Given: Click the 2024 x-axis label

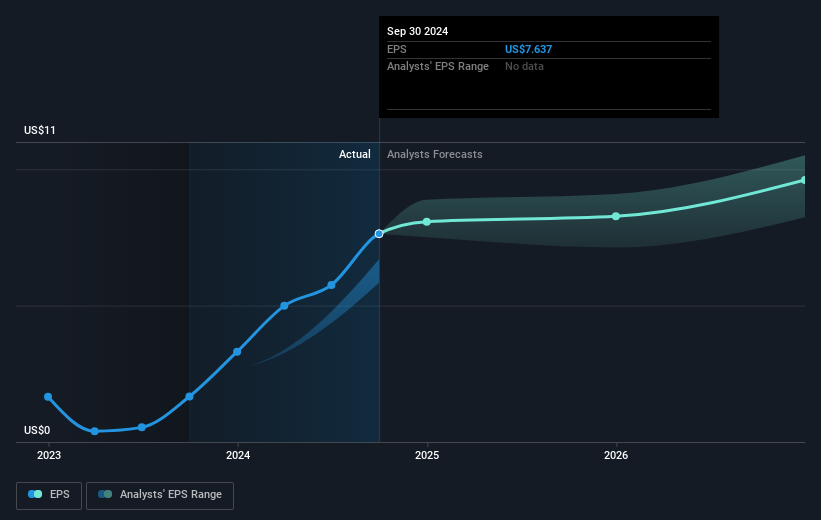Looking at the screenshot, I should (238, 456).
